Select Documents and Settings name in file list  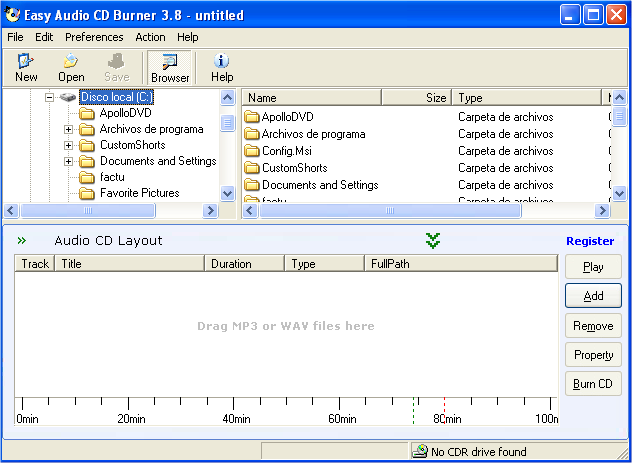click(320, 185)
